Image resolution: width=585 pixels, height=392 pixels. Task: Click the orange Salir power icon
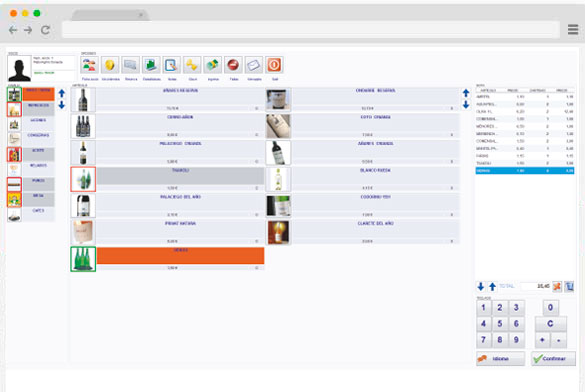pos(274,65)
